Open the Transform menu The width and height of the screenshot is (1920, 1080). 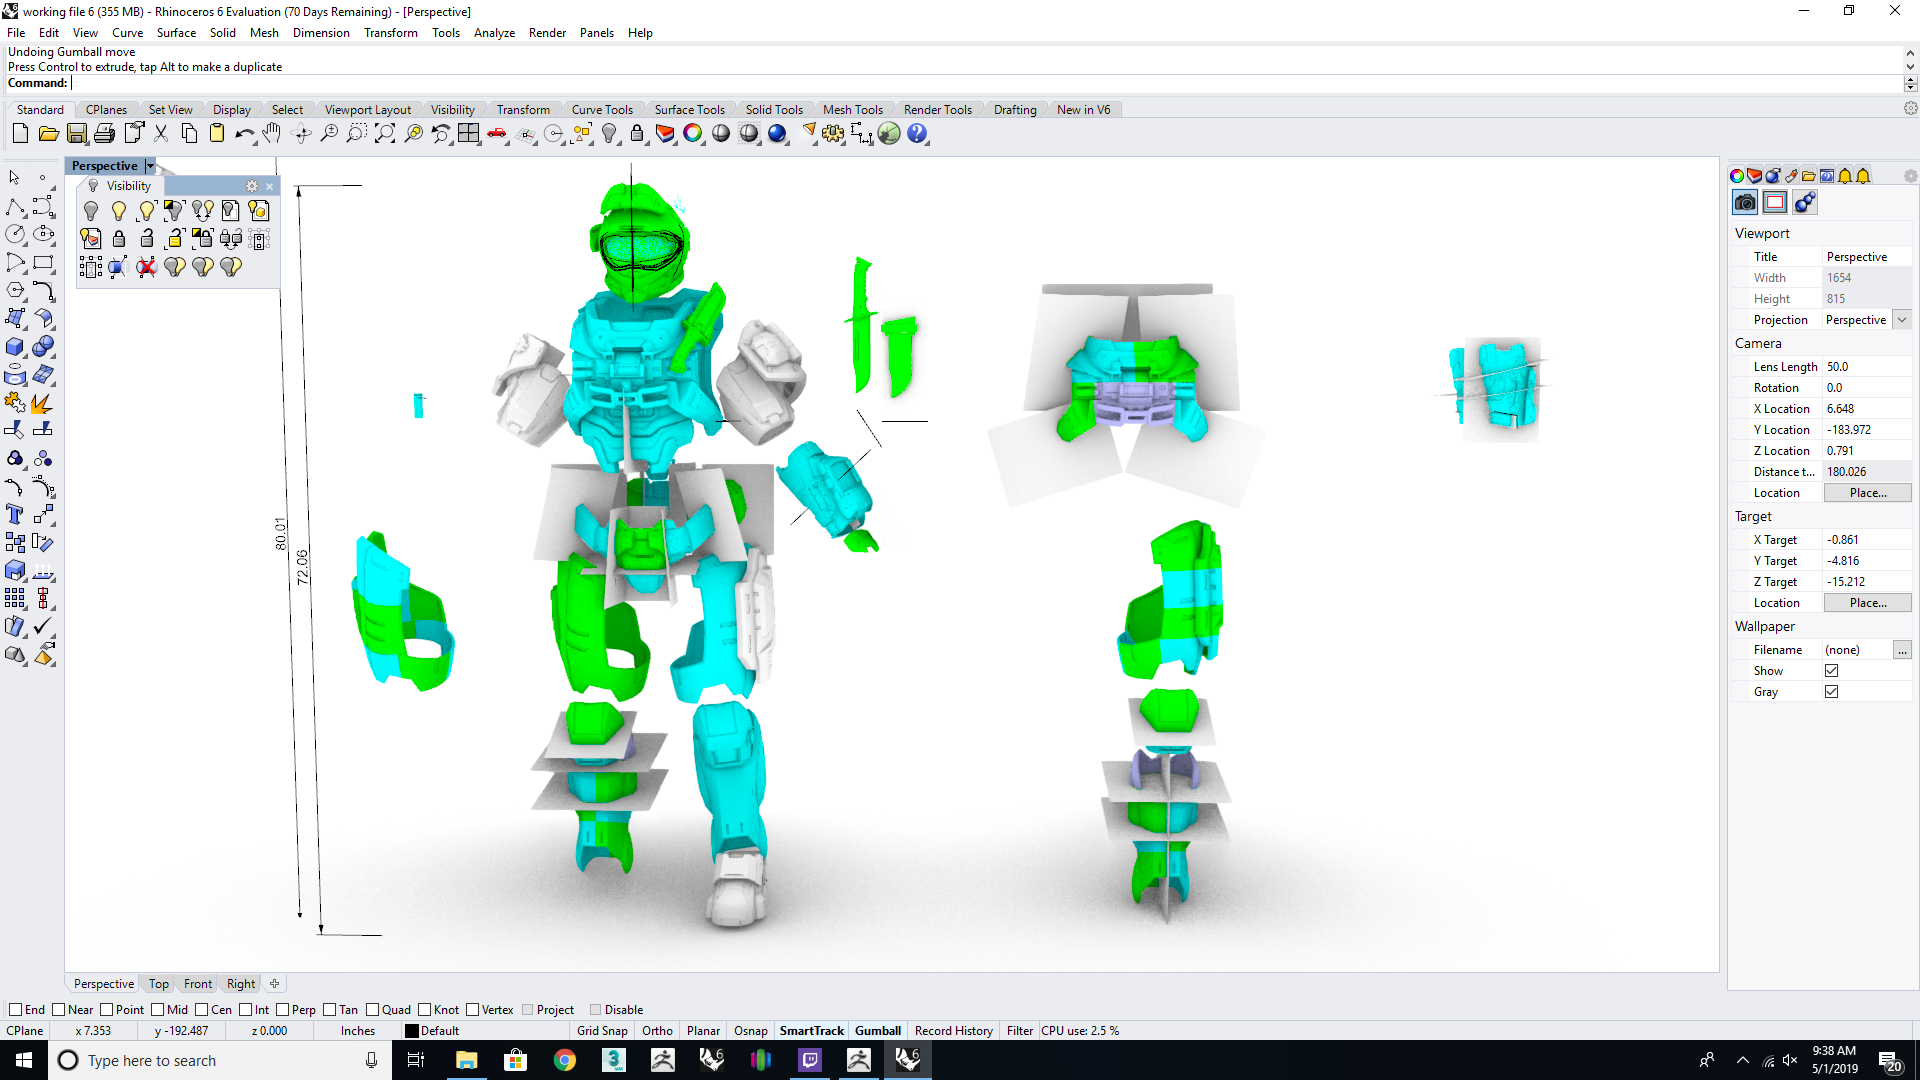390,33
